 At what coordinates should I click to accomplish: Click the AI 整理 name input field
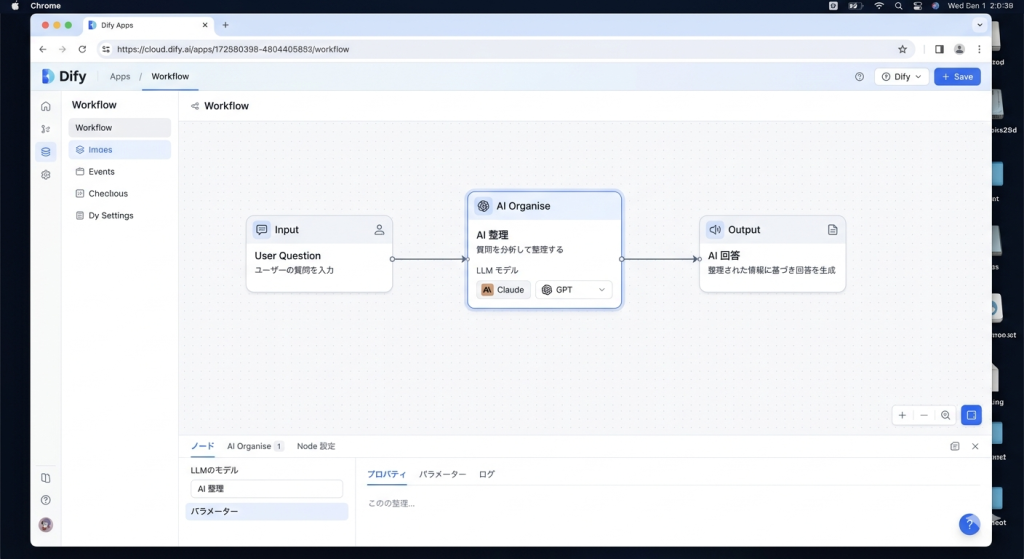coord(266,489)
